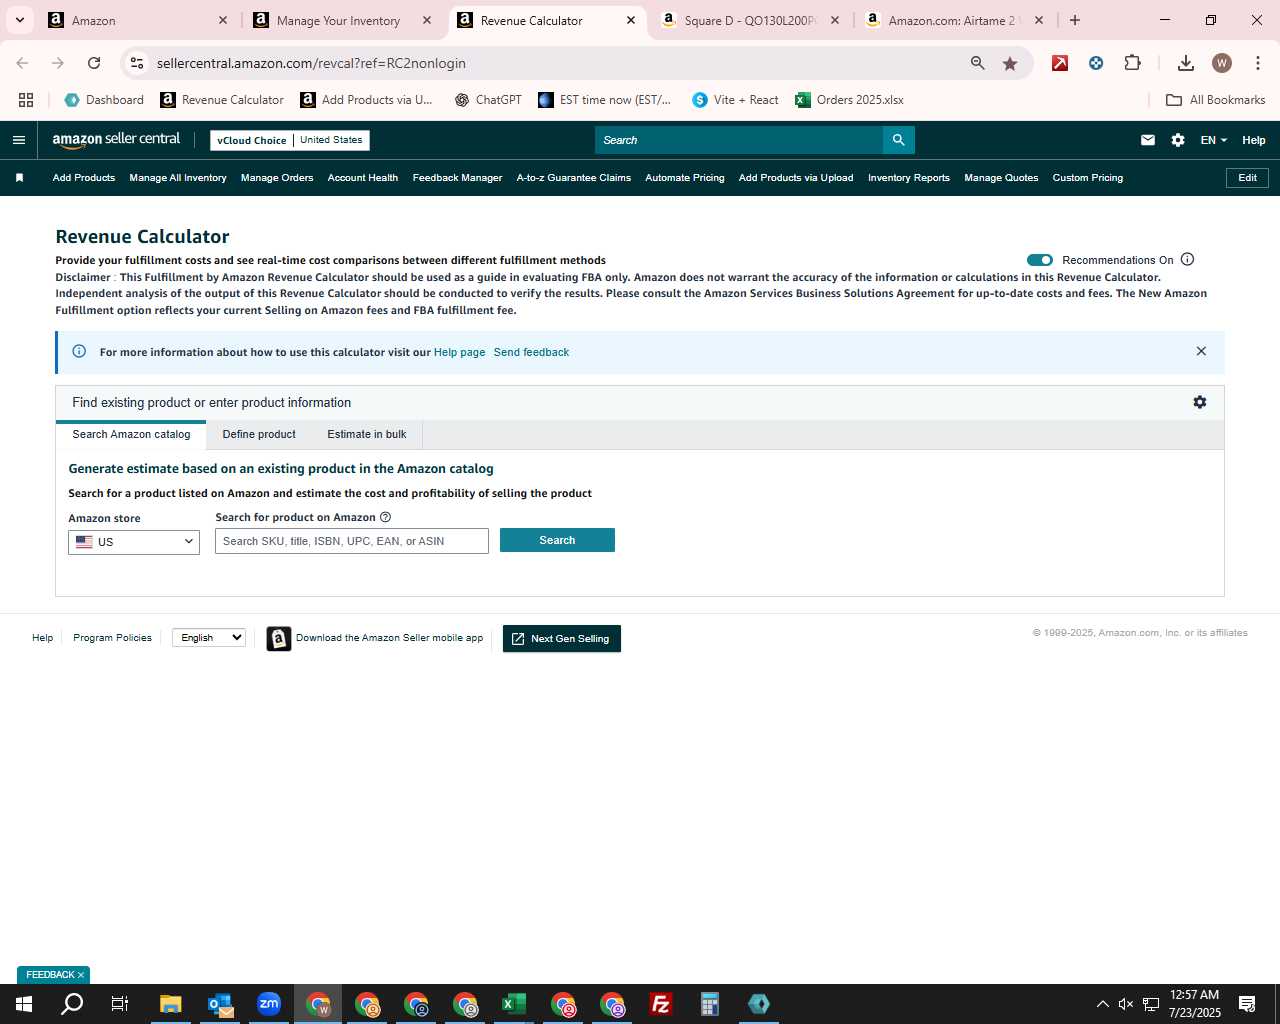The image size is (1280, 1024).
Task: Toggle Recommendations On switch
Action: click(1040, 260)
